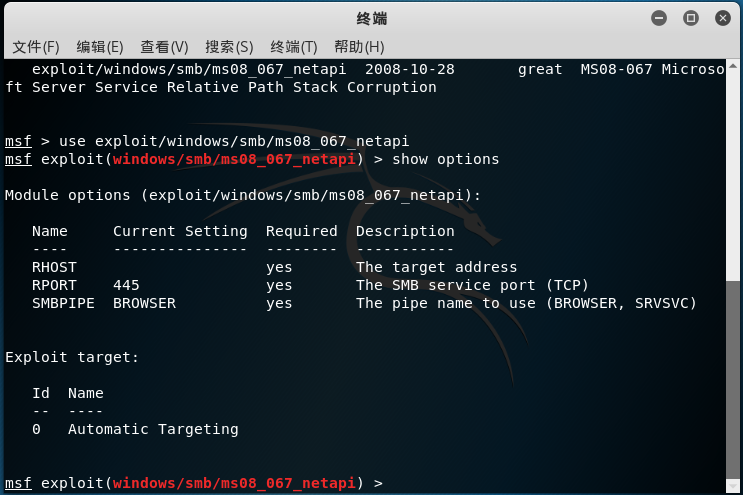This screenshot has width=743, height=495.
Task: Open the 查看(V) menu
Action: tap(164, 47)
